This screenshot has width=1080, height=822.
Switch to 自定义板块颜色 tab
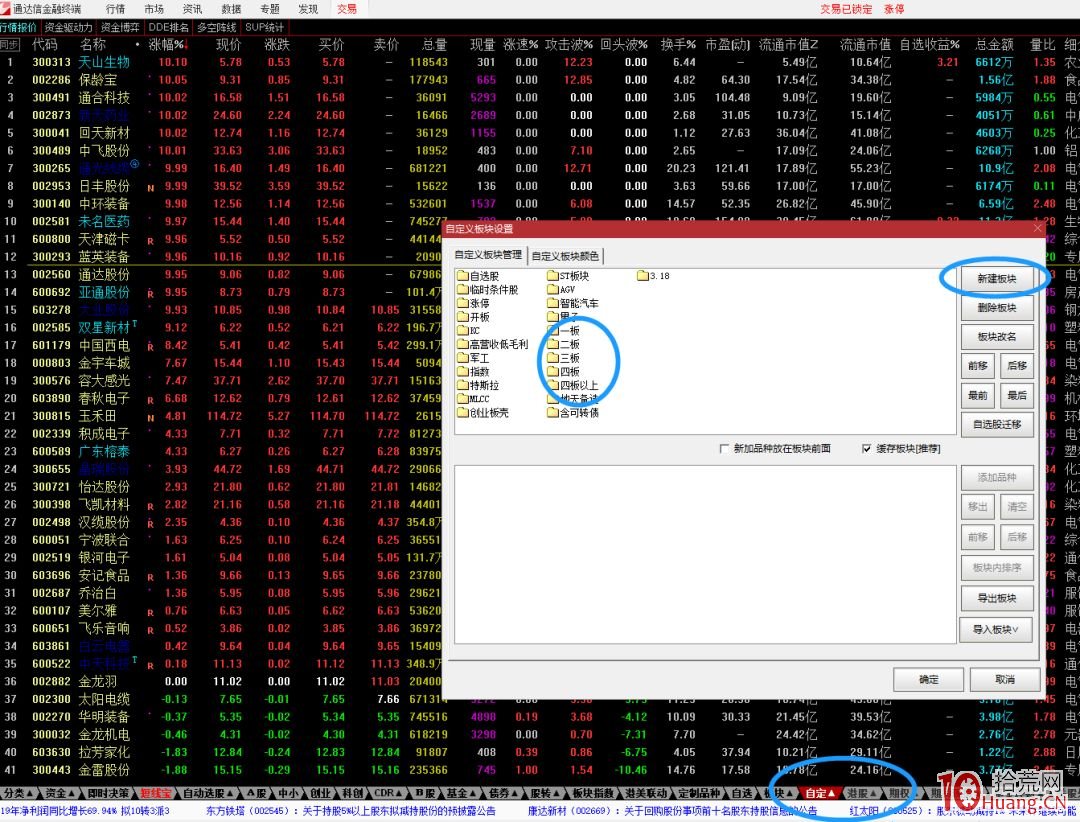(566, 256)
